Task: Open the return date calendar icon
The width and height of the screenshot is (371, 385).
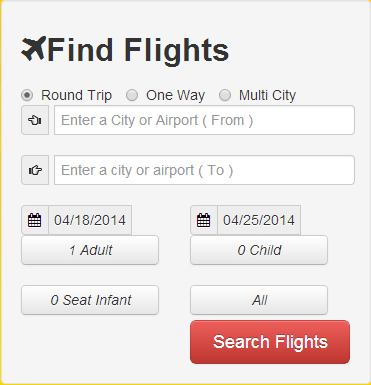Action: pyautogui.click(x=204, y=220)
